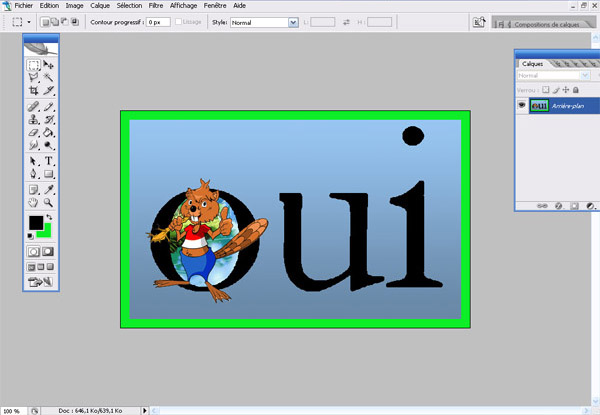Set subtract from selection mode
The width and height of the screenshot is (600, 415).
click(65, 22)
